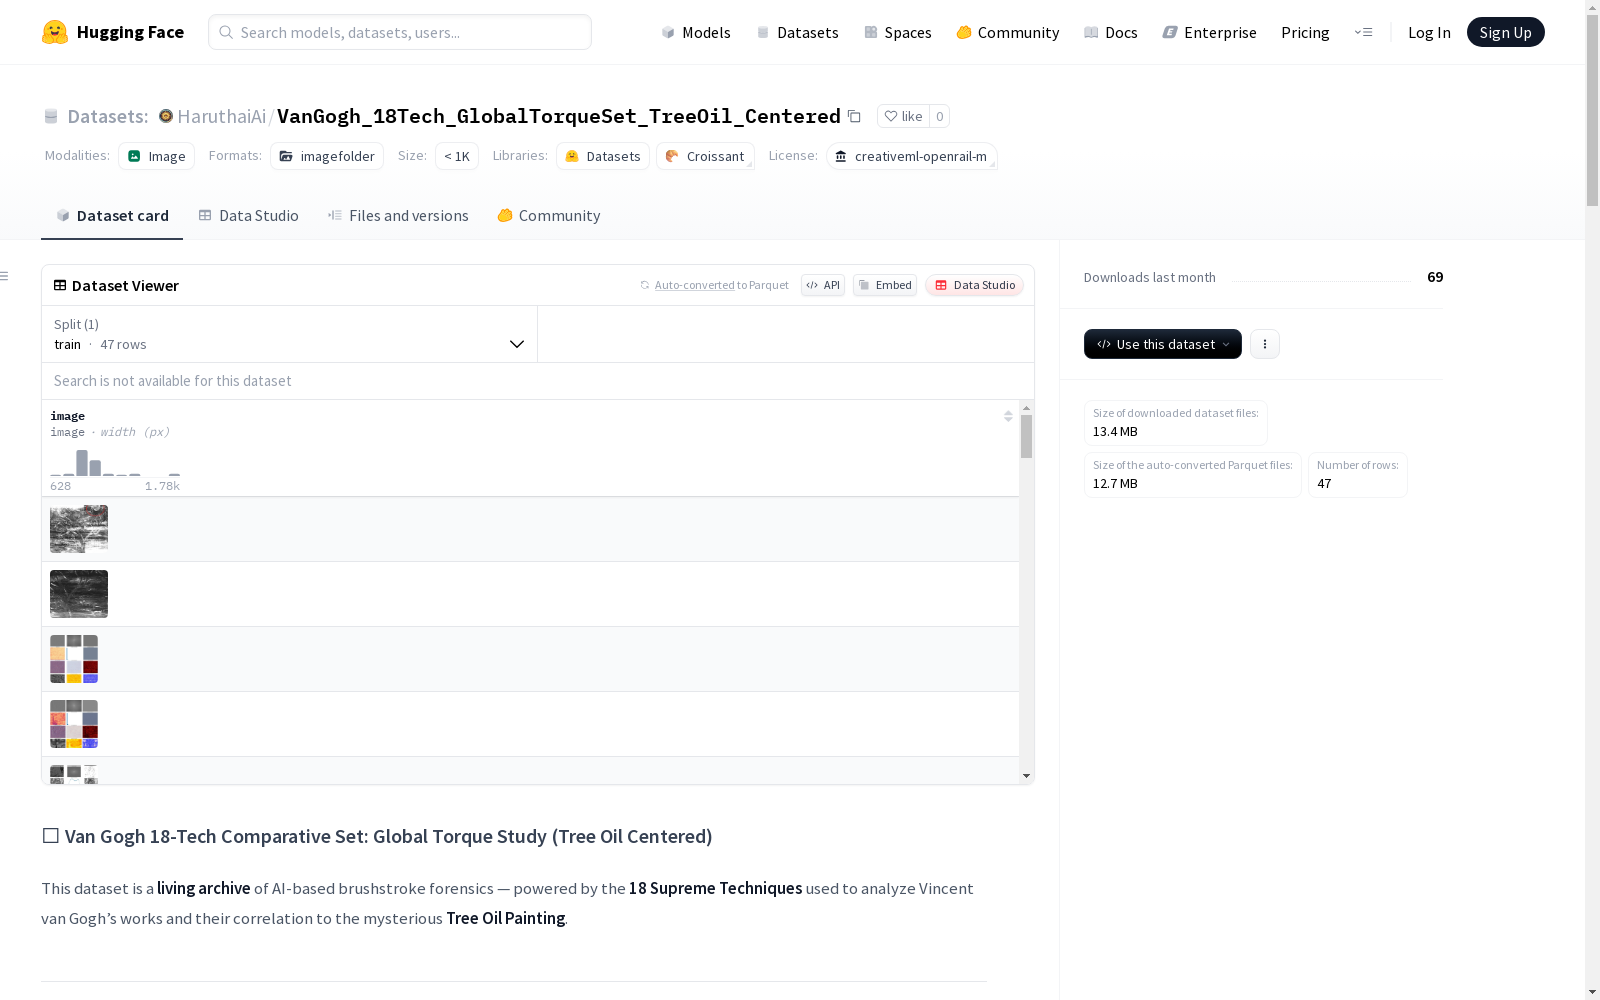Click the Log In link
The width and height of the screenshot is (1600, 1000).
(x=1429, y=32)
